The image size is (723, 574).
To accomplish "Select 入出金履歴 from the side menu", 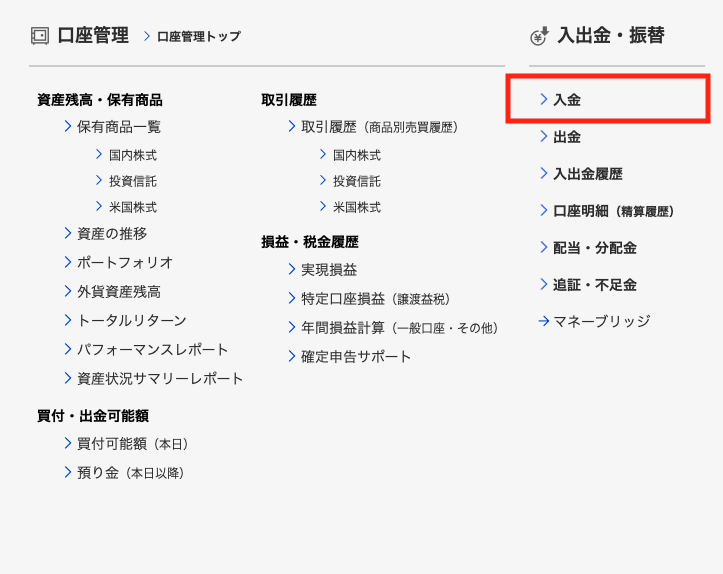I will pos(587,173).
